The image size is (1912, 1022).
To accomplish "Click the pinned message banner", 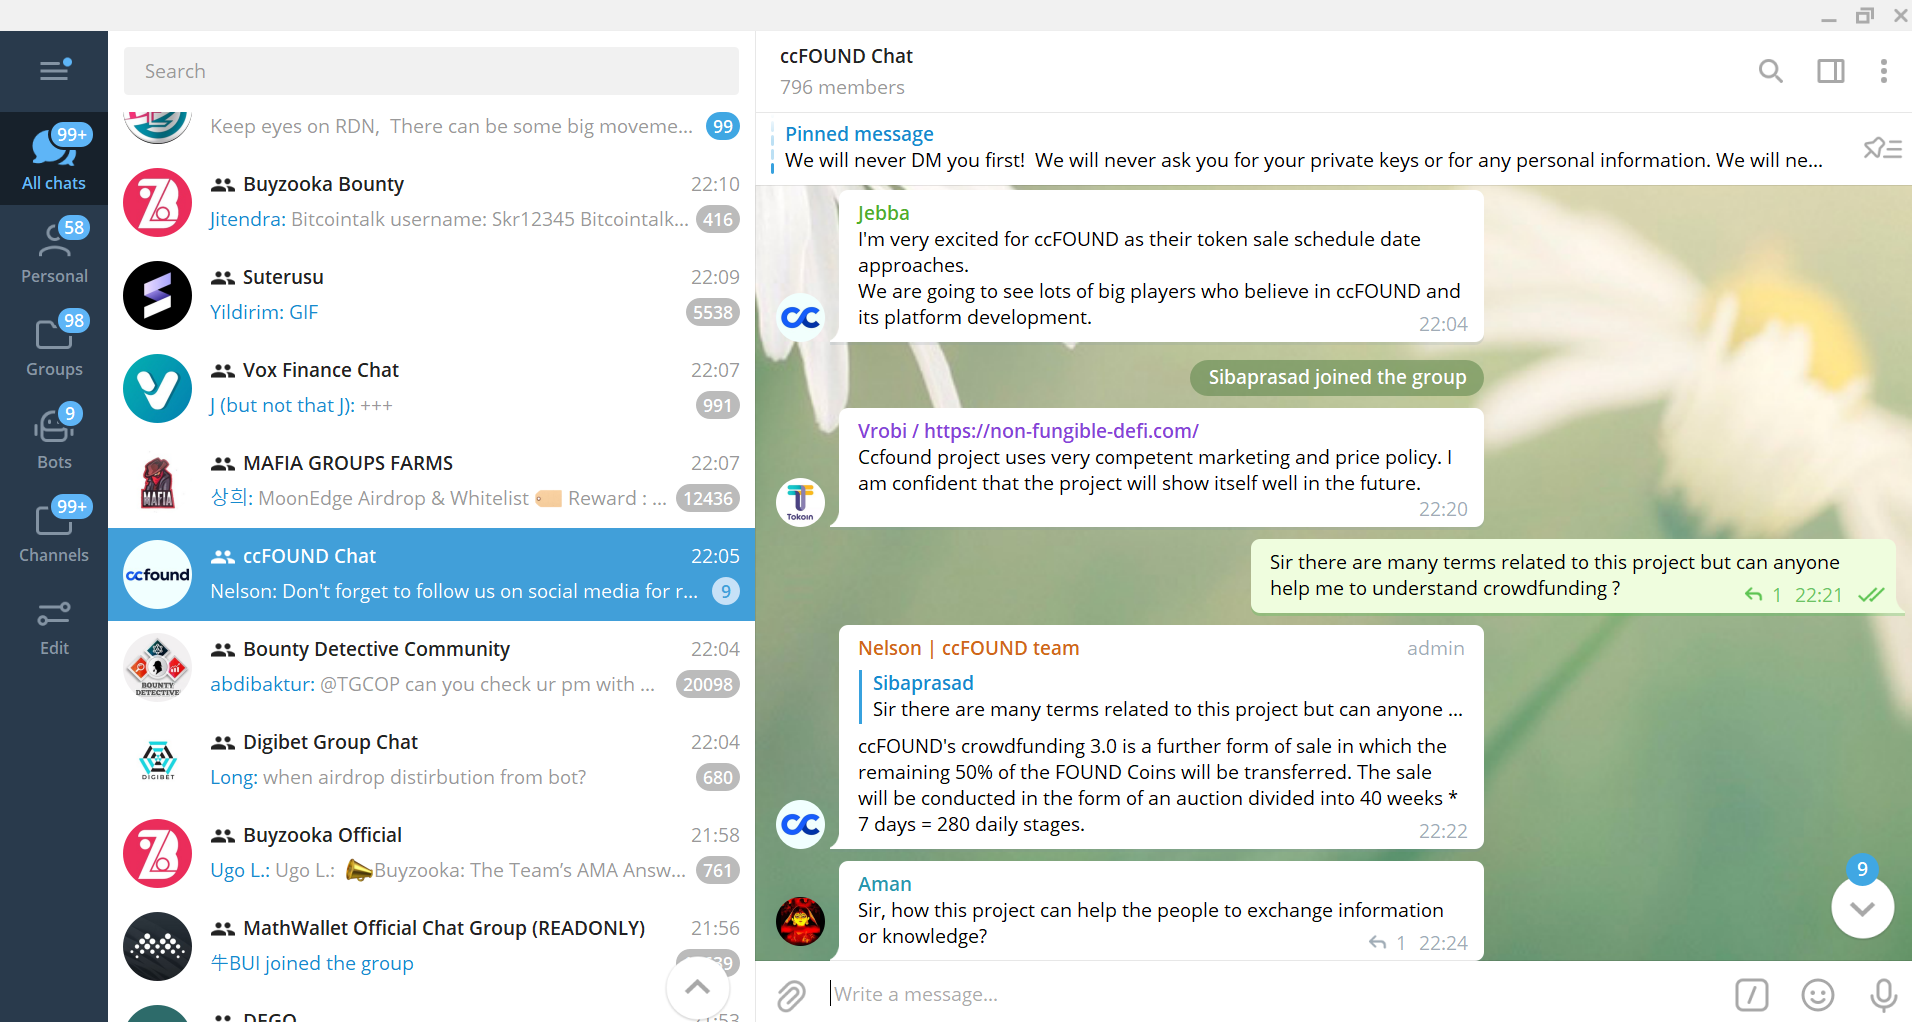I will coord(1300,148).
